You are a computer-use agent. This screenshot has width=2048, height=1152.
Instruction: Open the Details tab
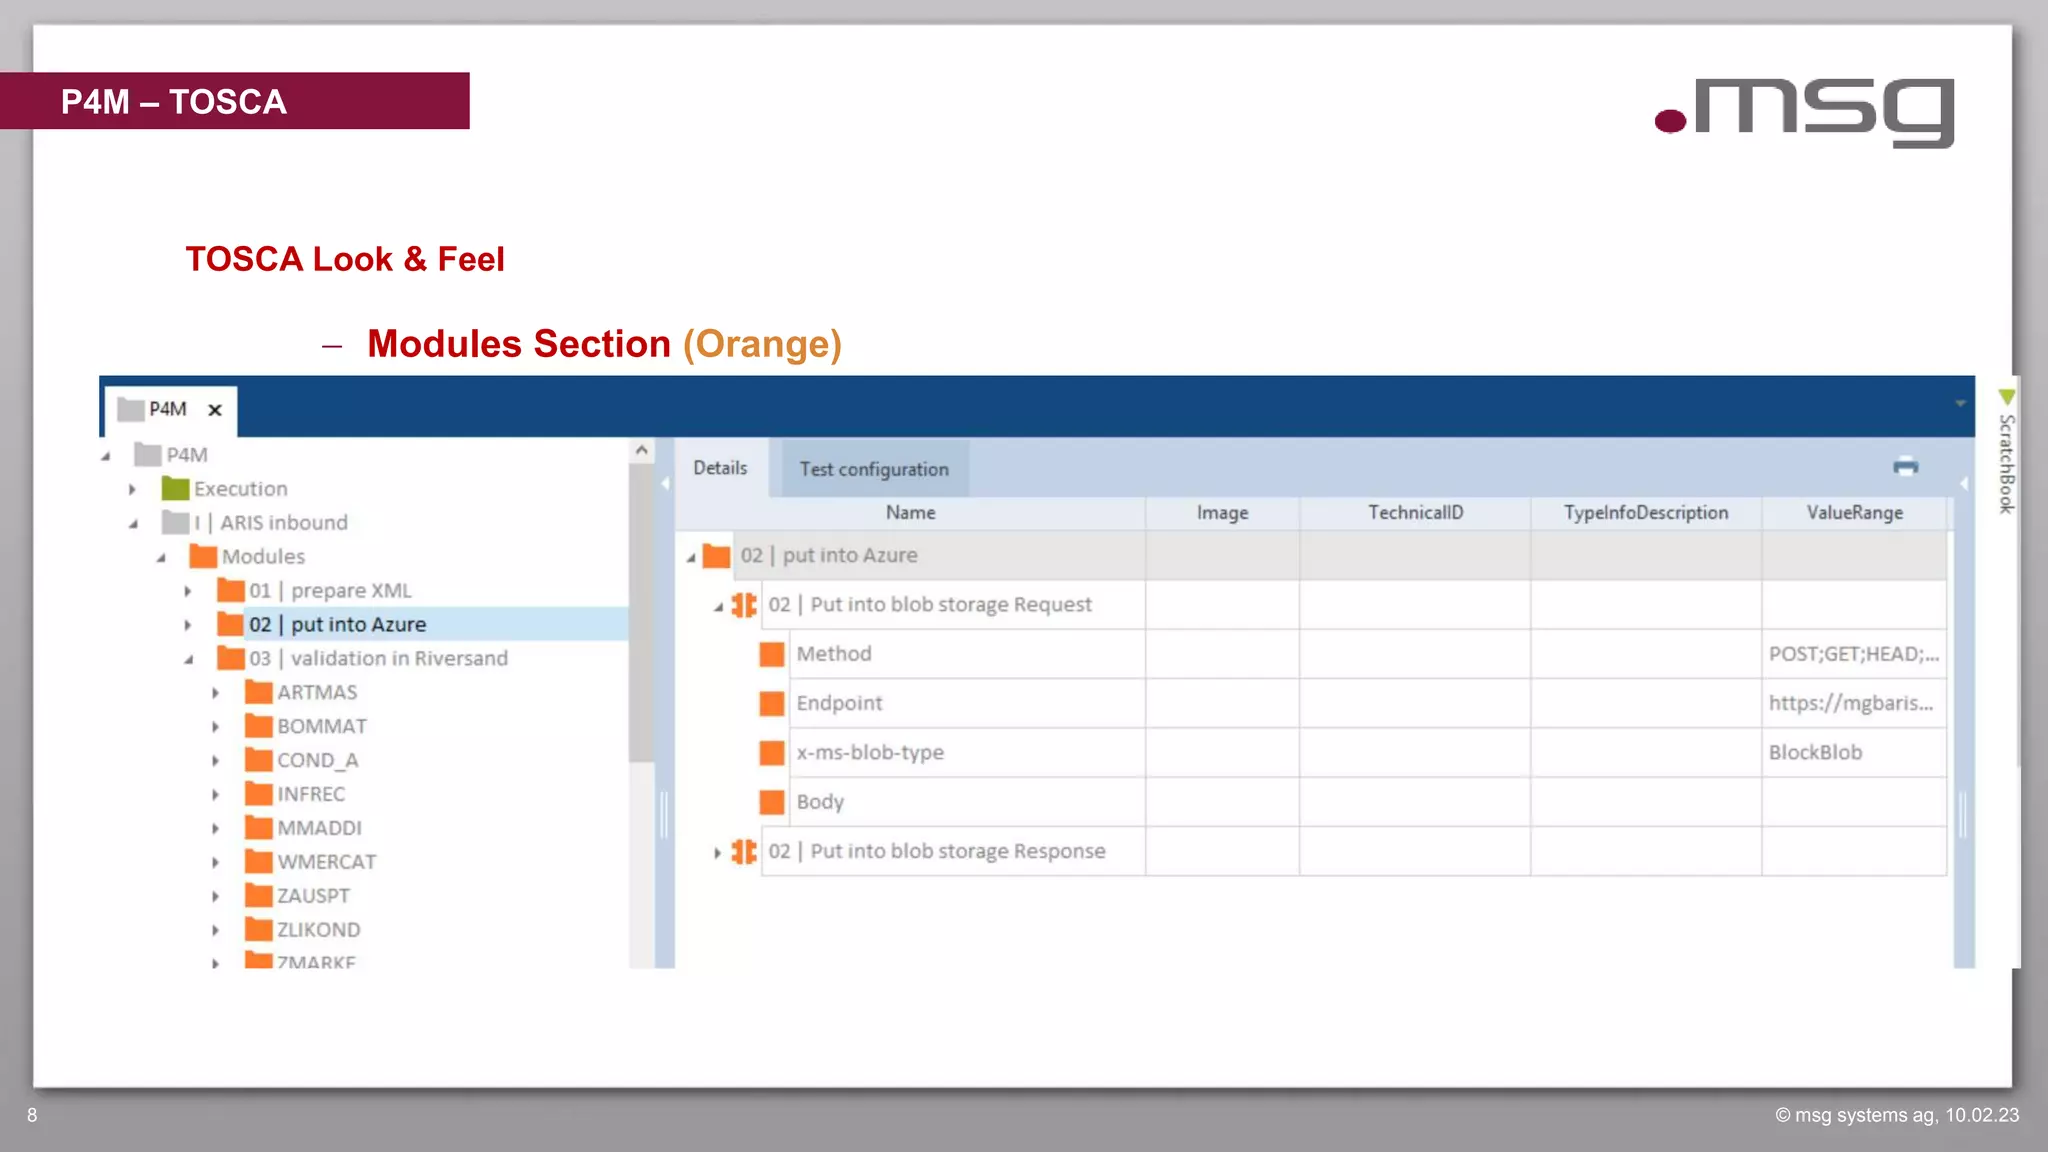[x=720, y=468]
